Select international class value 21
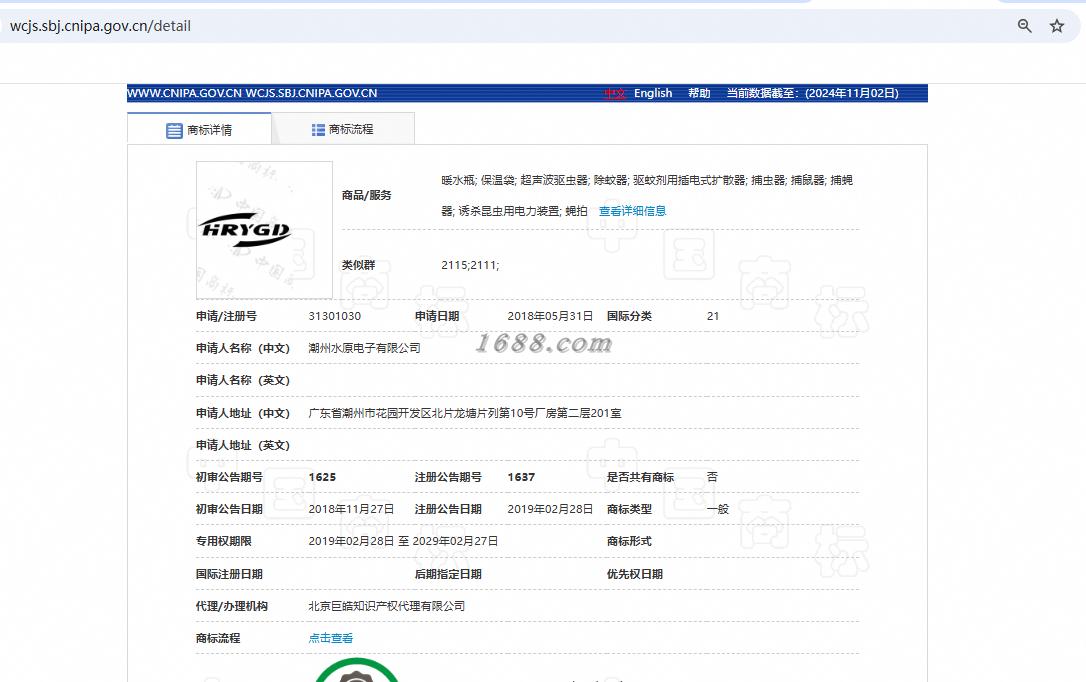 pos(713,316)
